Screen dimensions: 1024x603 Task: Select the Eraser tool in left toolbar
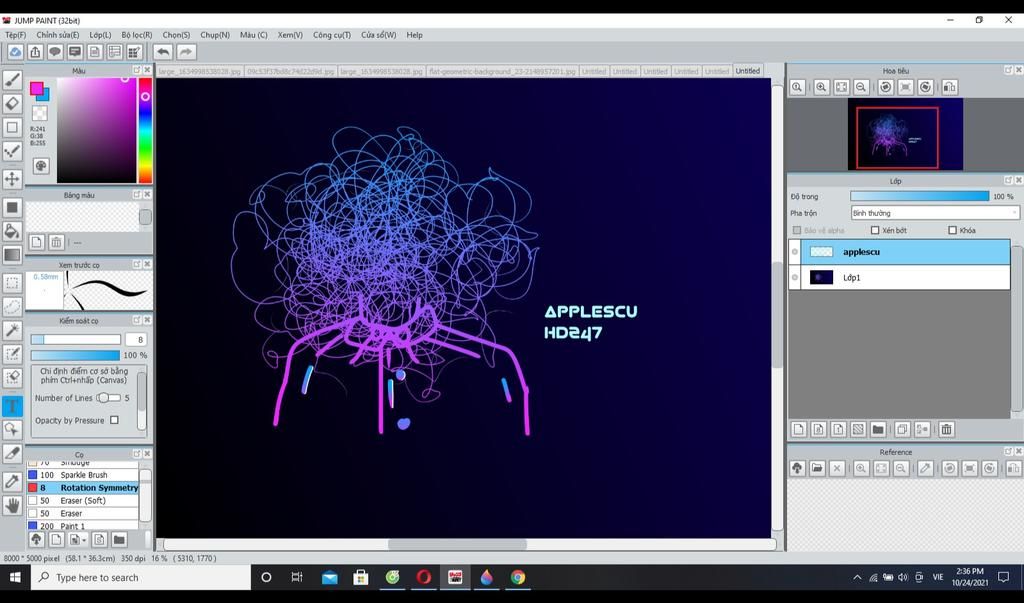[x=12, y=103]
